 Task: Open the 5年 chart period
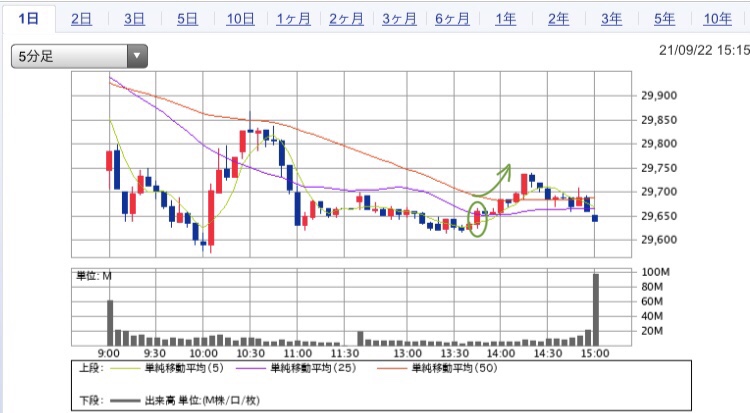664,19
